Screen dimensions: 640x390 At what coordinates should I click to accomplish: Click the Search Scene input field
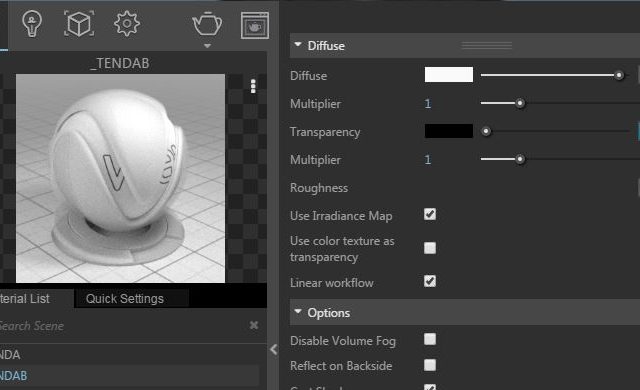coord(122,326)
